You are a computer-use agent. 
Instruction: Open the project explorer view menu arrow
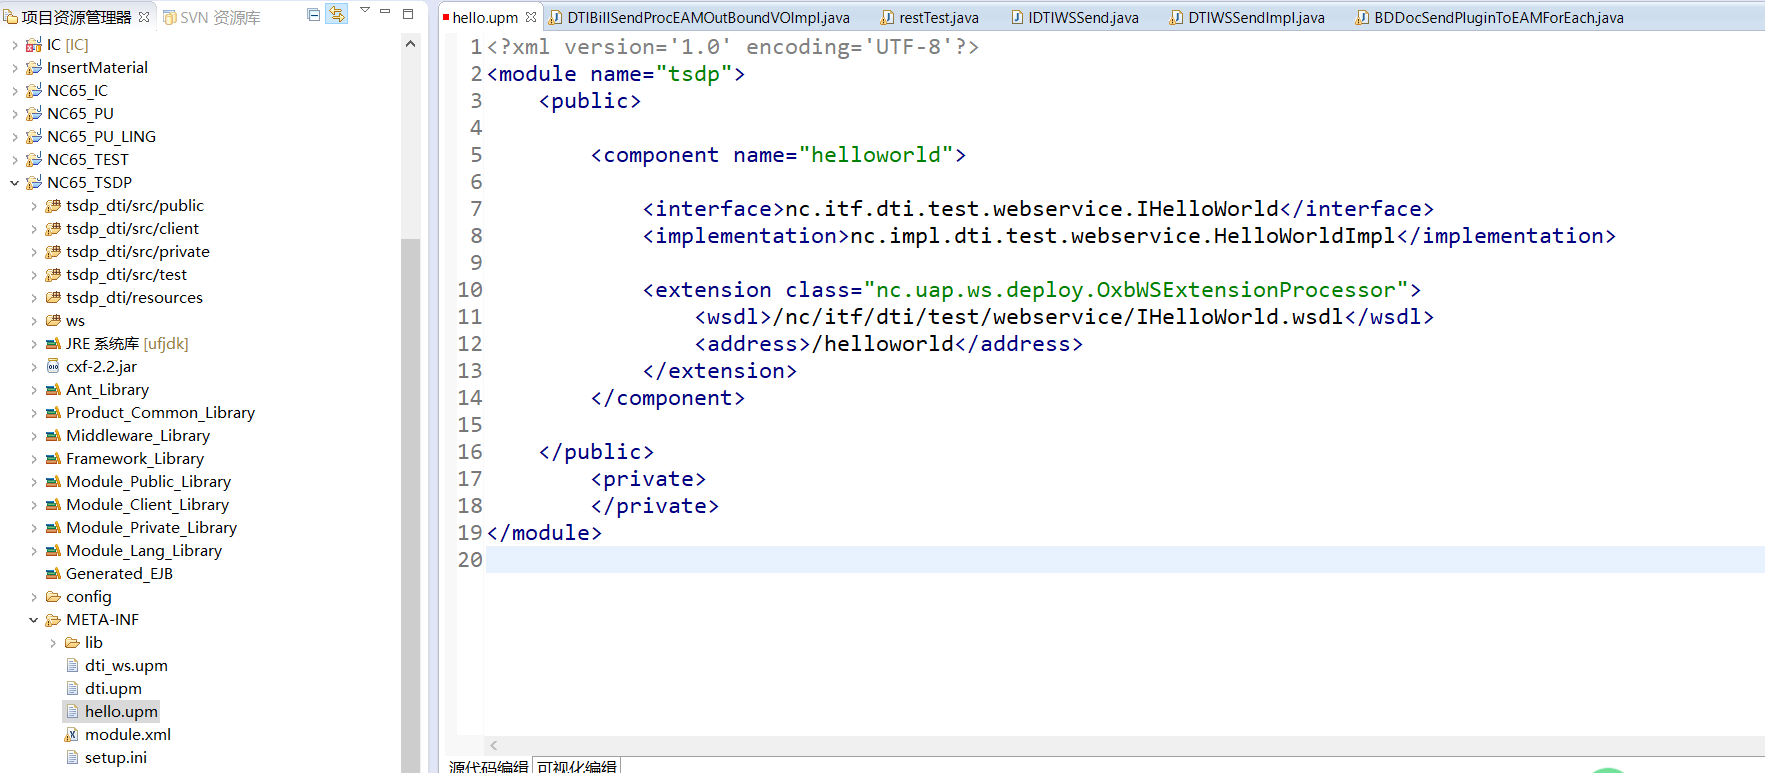coord(365,10)
